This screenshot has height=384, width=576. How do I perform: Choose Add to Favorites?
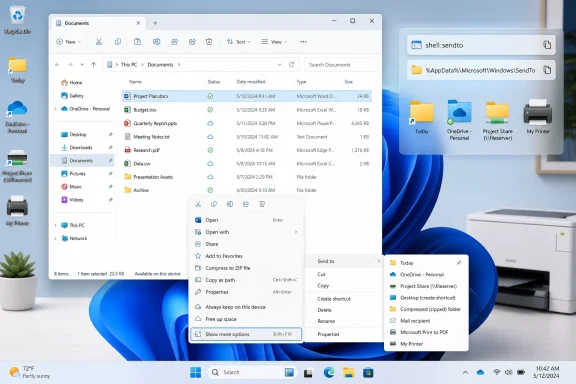pos(246,256)
